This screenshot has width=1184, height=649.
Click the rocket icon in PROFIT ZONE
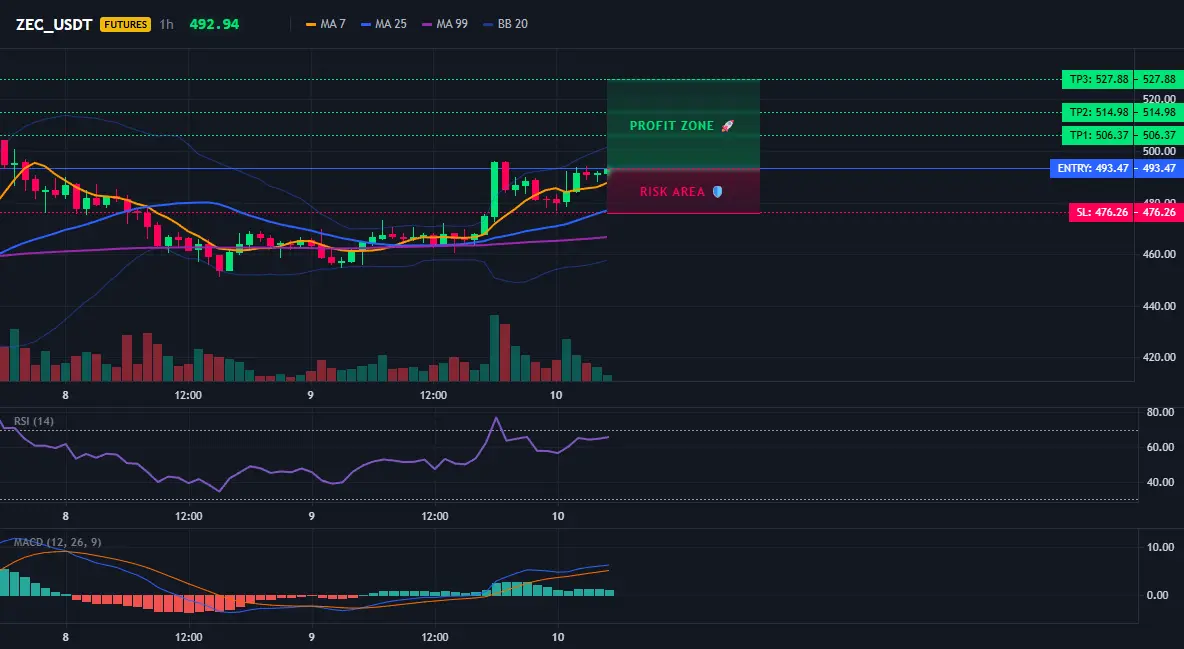click(x=727, y=125)
